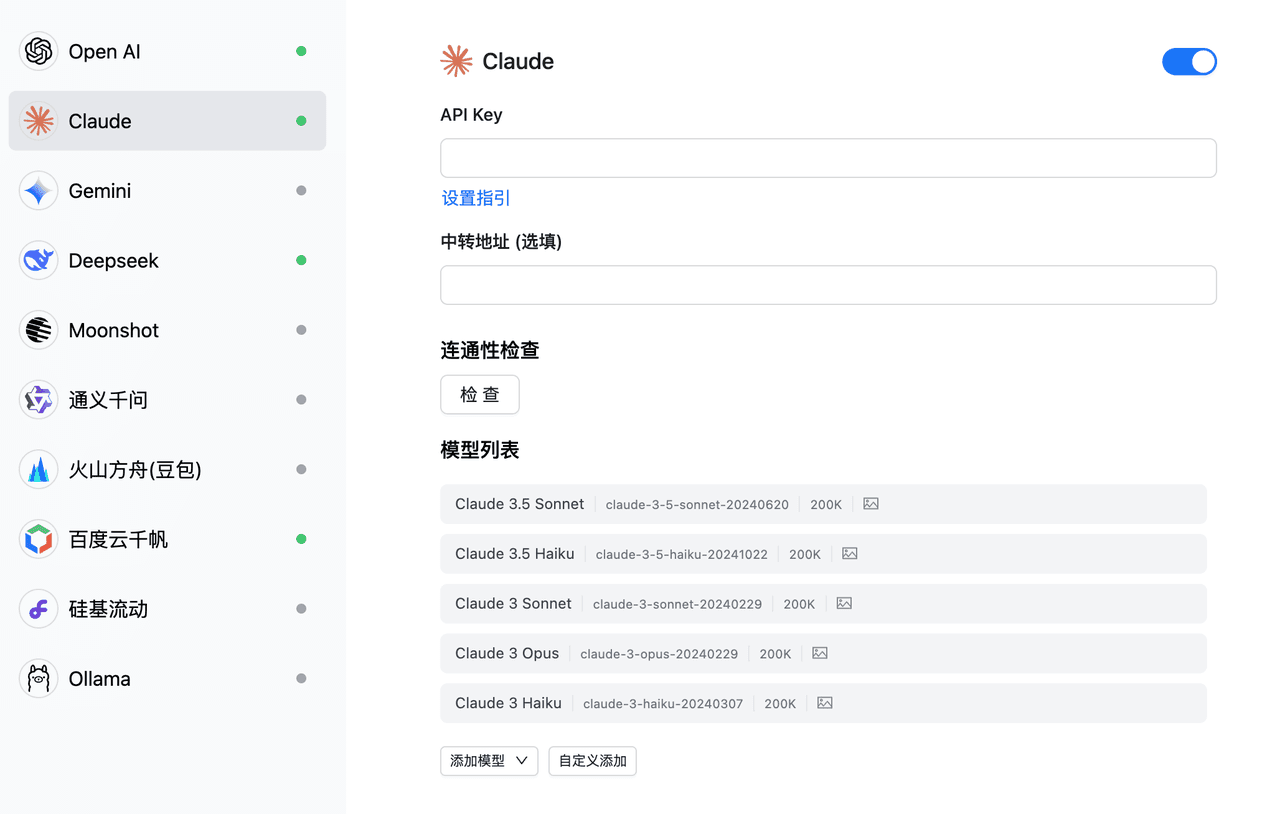Viewport: 1280px width, 814px height.
Task: Click the 模型列表 heading
Action: [480, 450]
